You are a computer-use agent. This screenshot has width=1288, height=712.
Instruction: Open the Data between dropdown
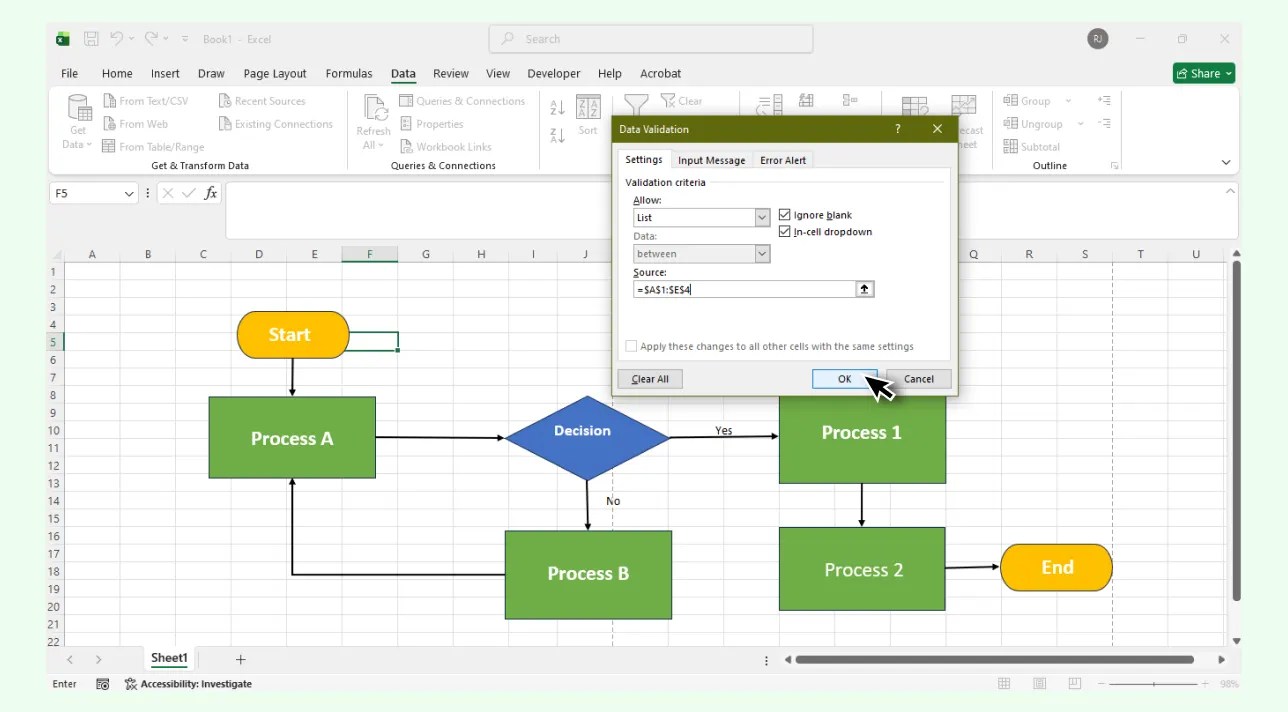click(762, 254)
